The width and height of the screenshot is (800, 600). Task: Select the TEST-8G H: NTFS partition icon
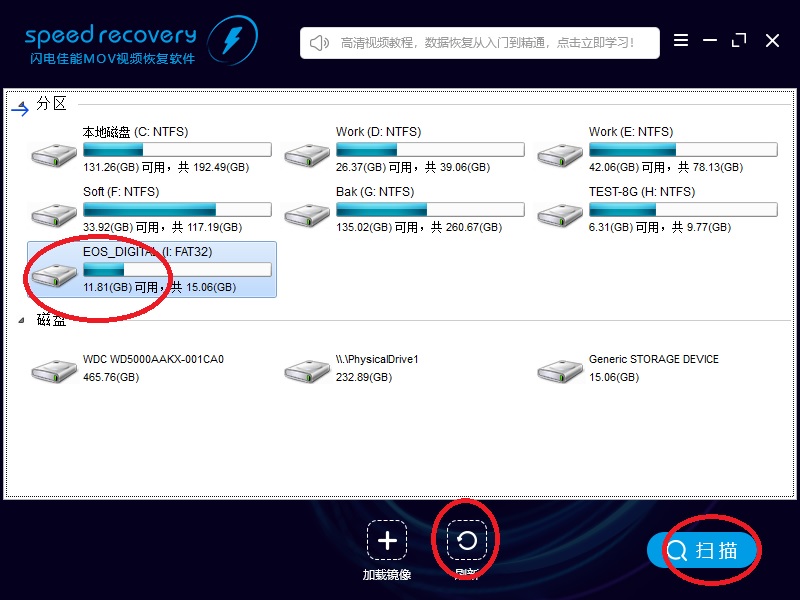click(x=560, y=213)
